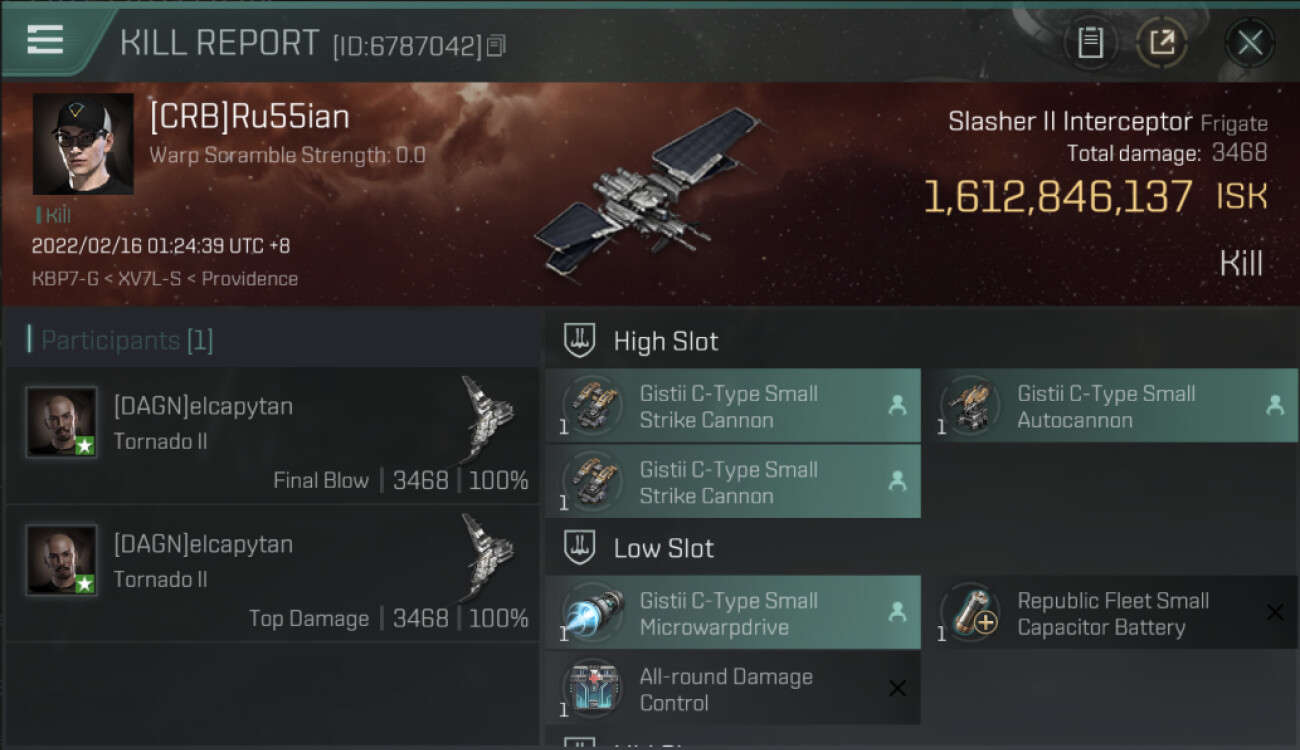Open the hamburger menu icon

point(45,40)
